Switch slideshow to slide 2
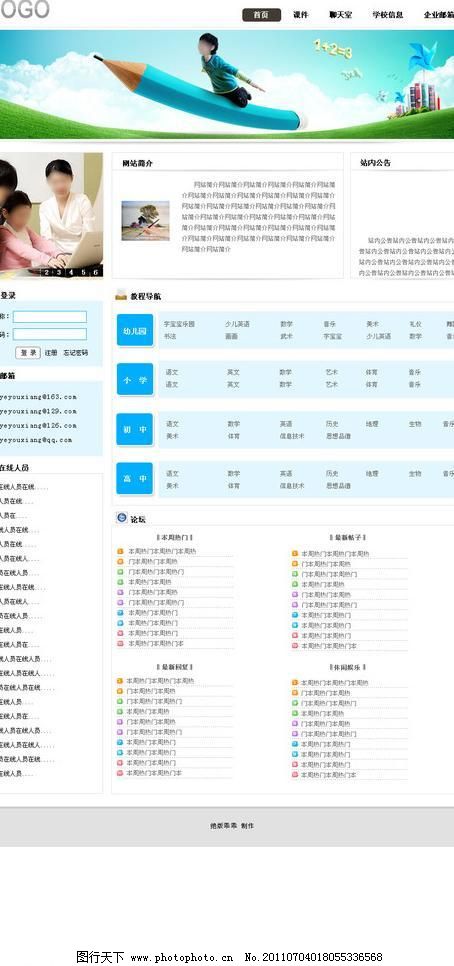 pyautogui.click(x=49, y=272)
